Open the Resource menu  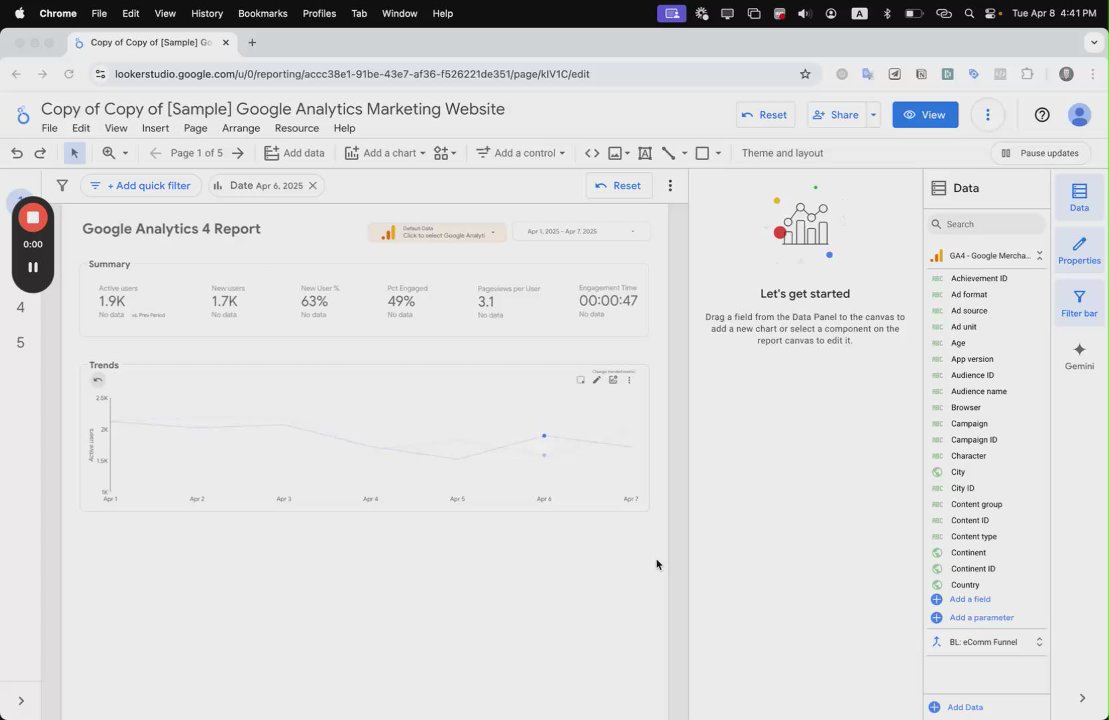click(x=297, y=128)
